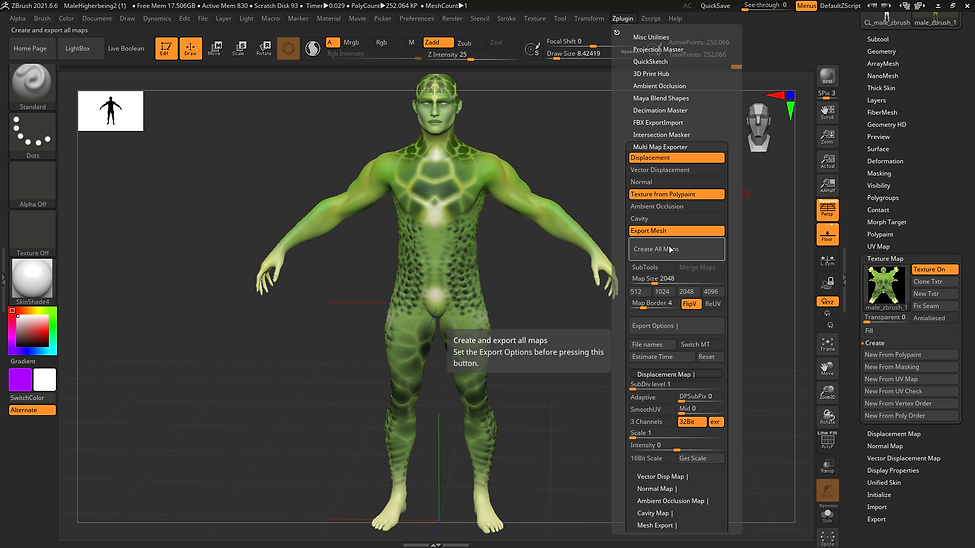975x548 pixels.
Task: Open the Preferences menu
Action: pyautogui.click(x=417, y=19)
